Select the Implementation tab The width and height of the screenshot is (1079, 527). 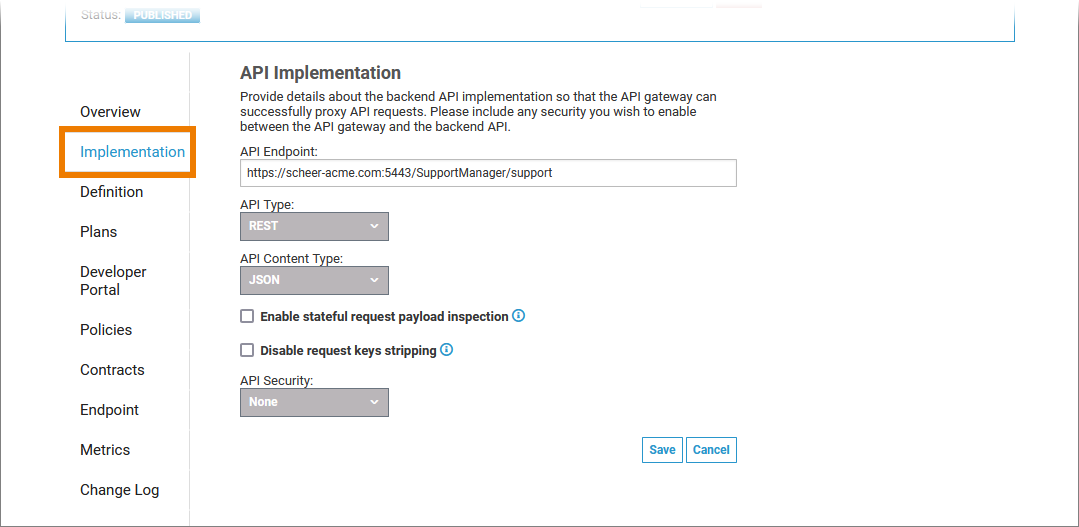point(132,152)
